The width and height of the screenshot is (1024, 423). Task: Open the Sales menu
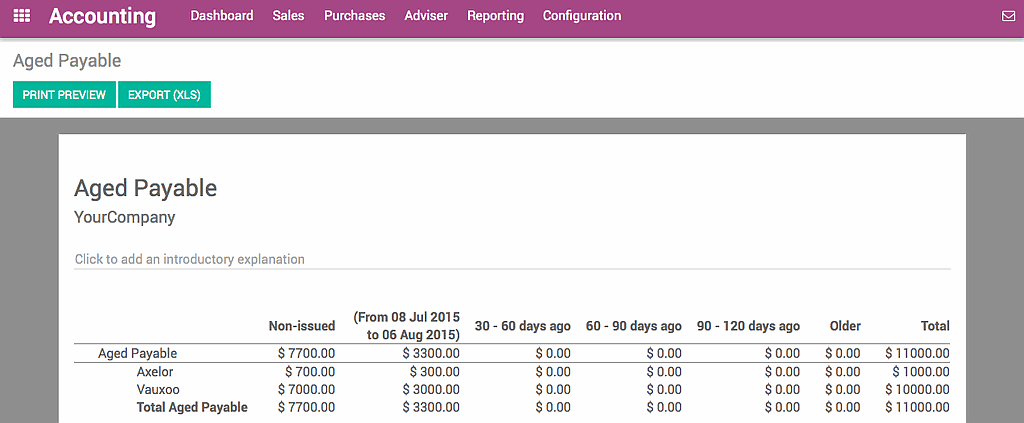[288, 16]
